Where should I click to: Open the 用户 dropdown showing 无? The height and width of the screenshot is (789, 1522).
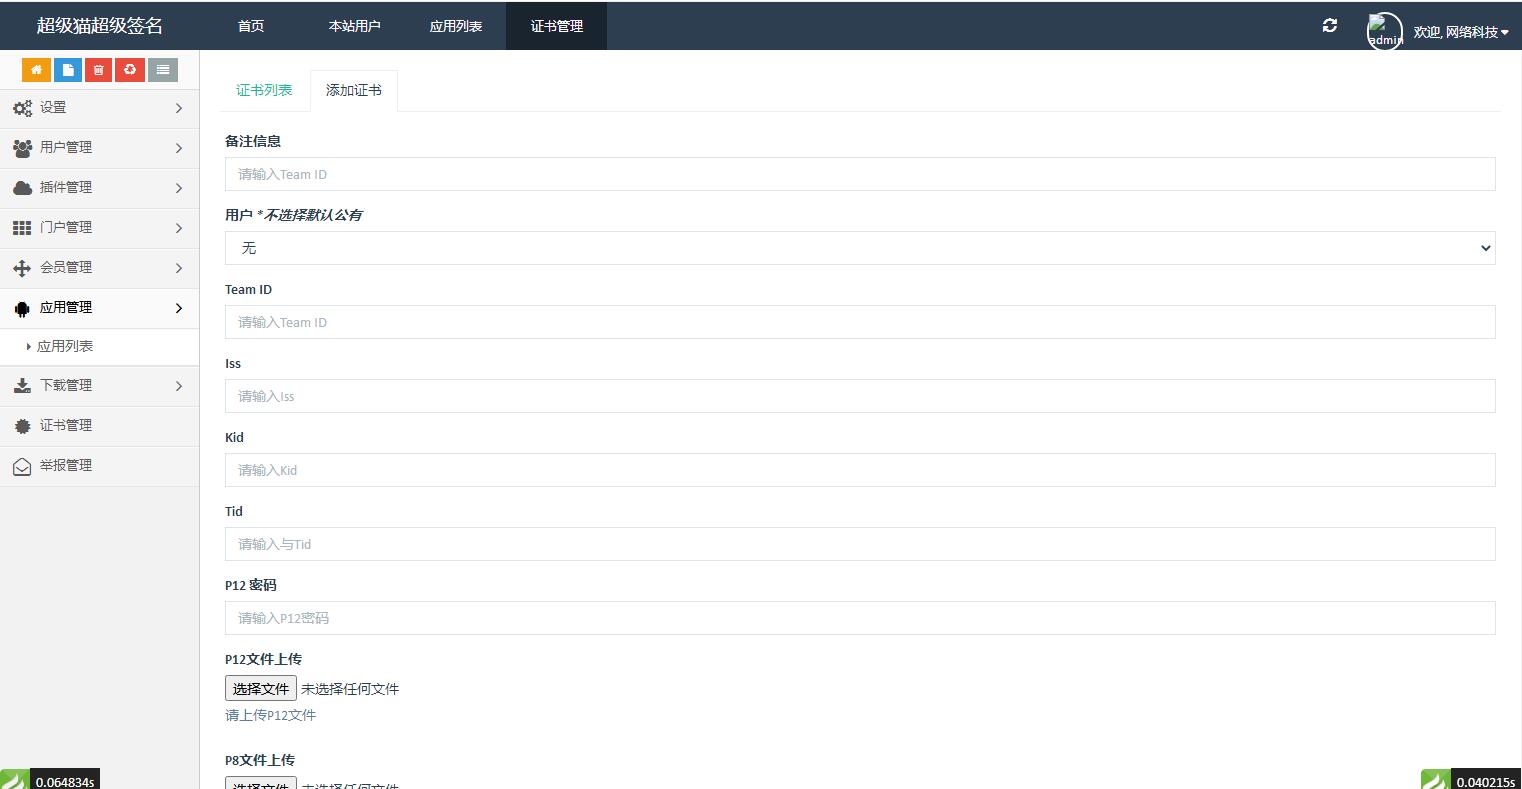click(859, 248)
